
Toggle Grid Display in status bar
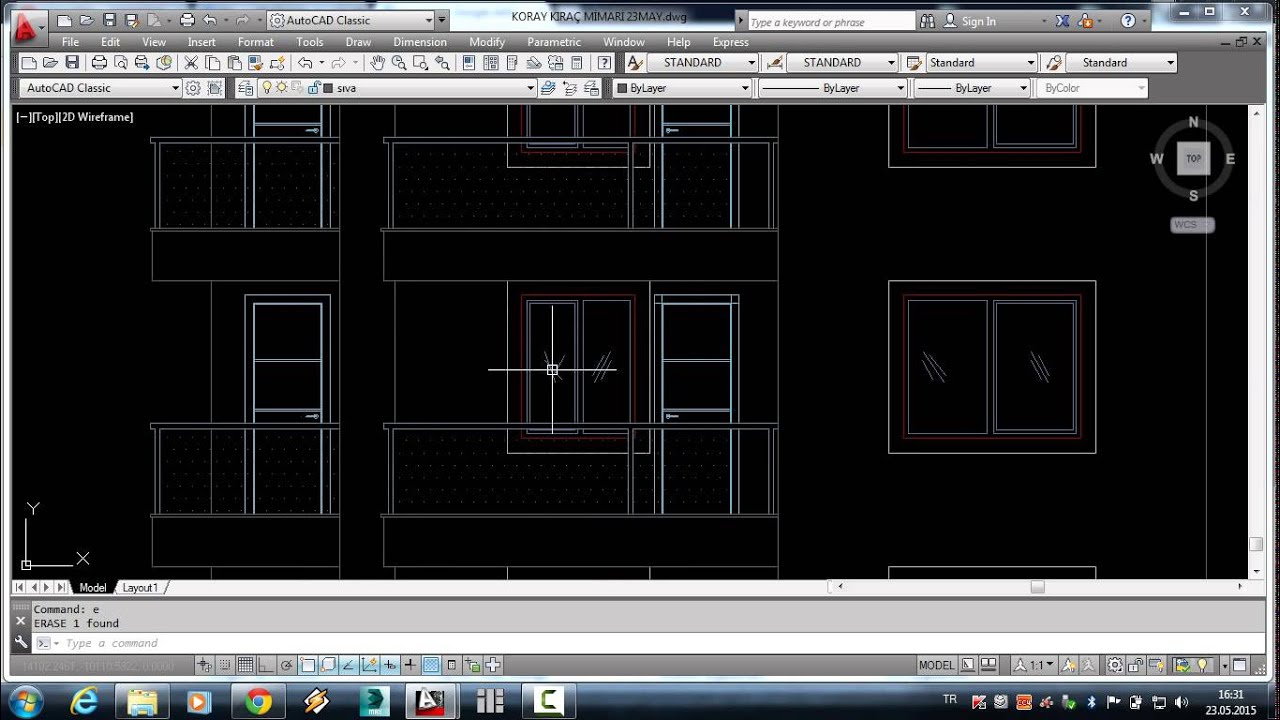245,665
